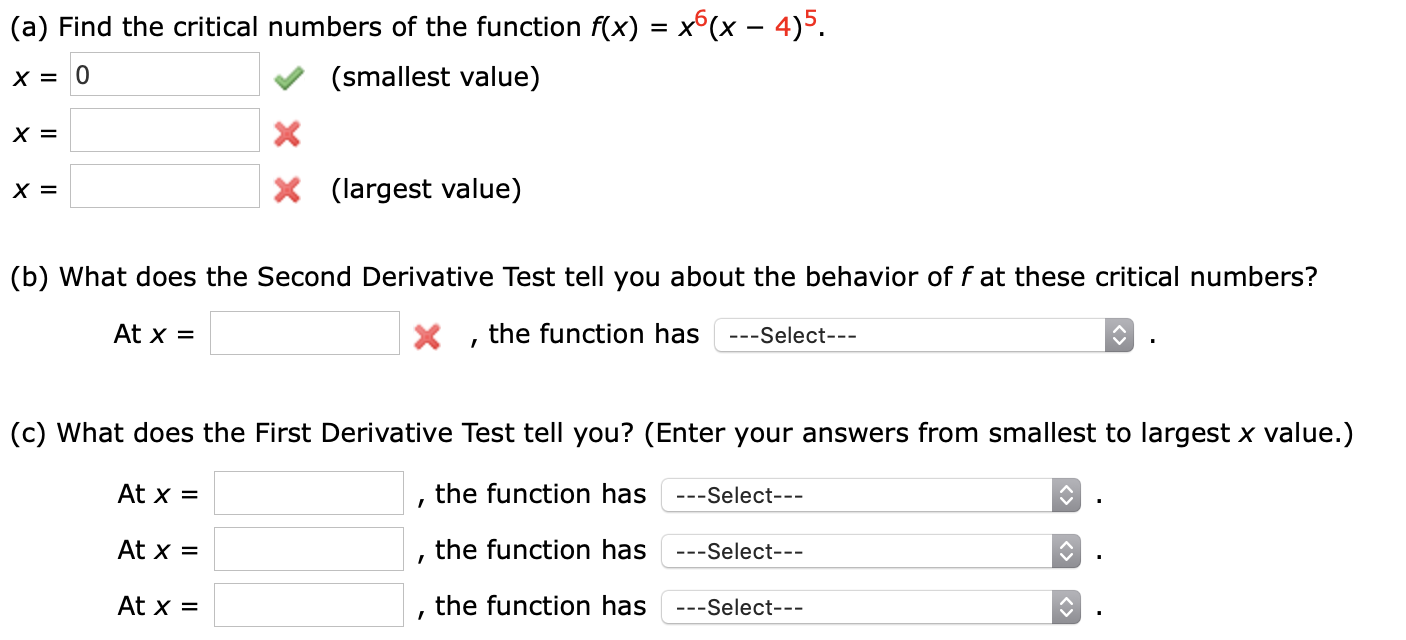Click the red X beside the second critical number
The image size is (1406, 640).
point(288,132)
